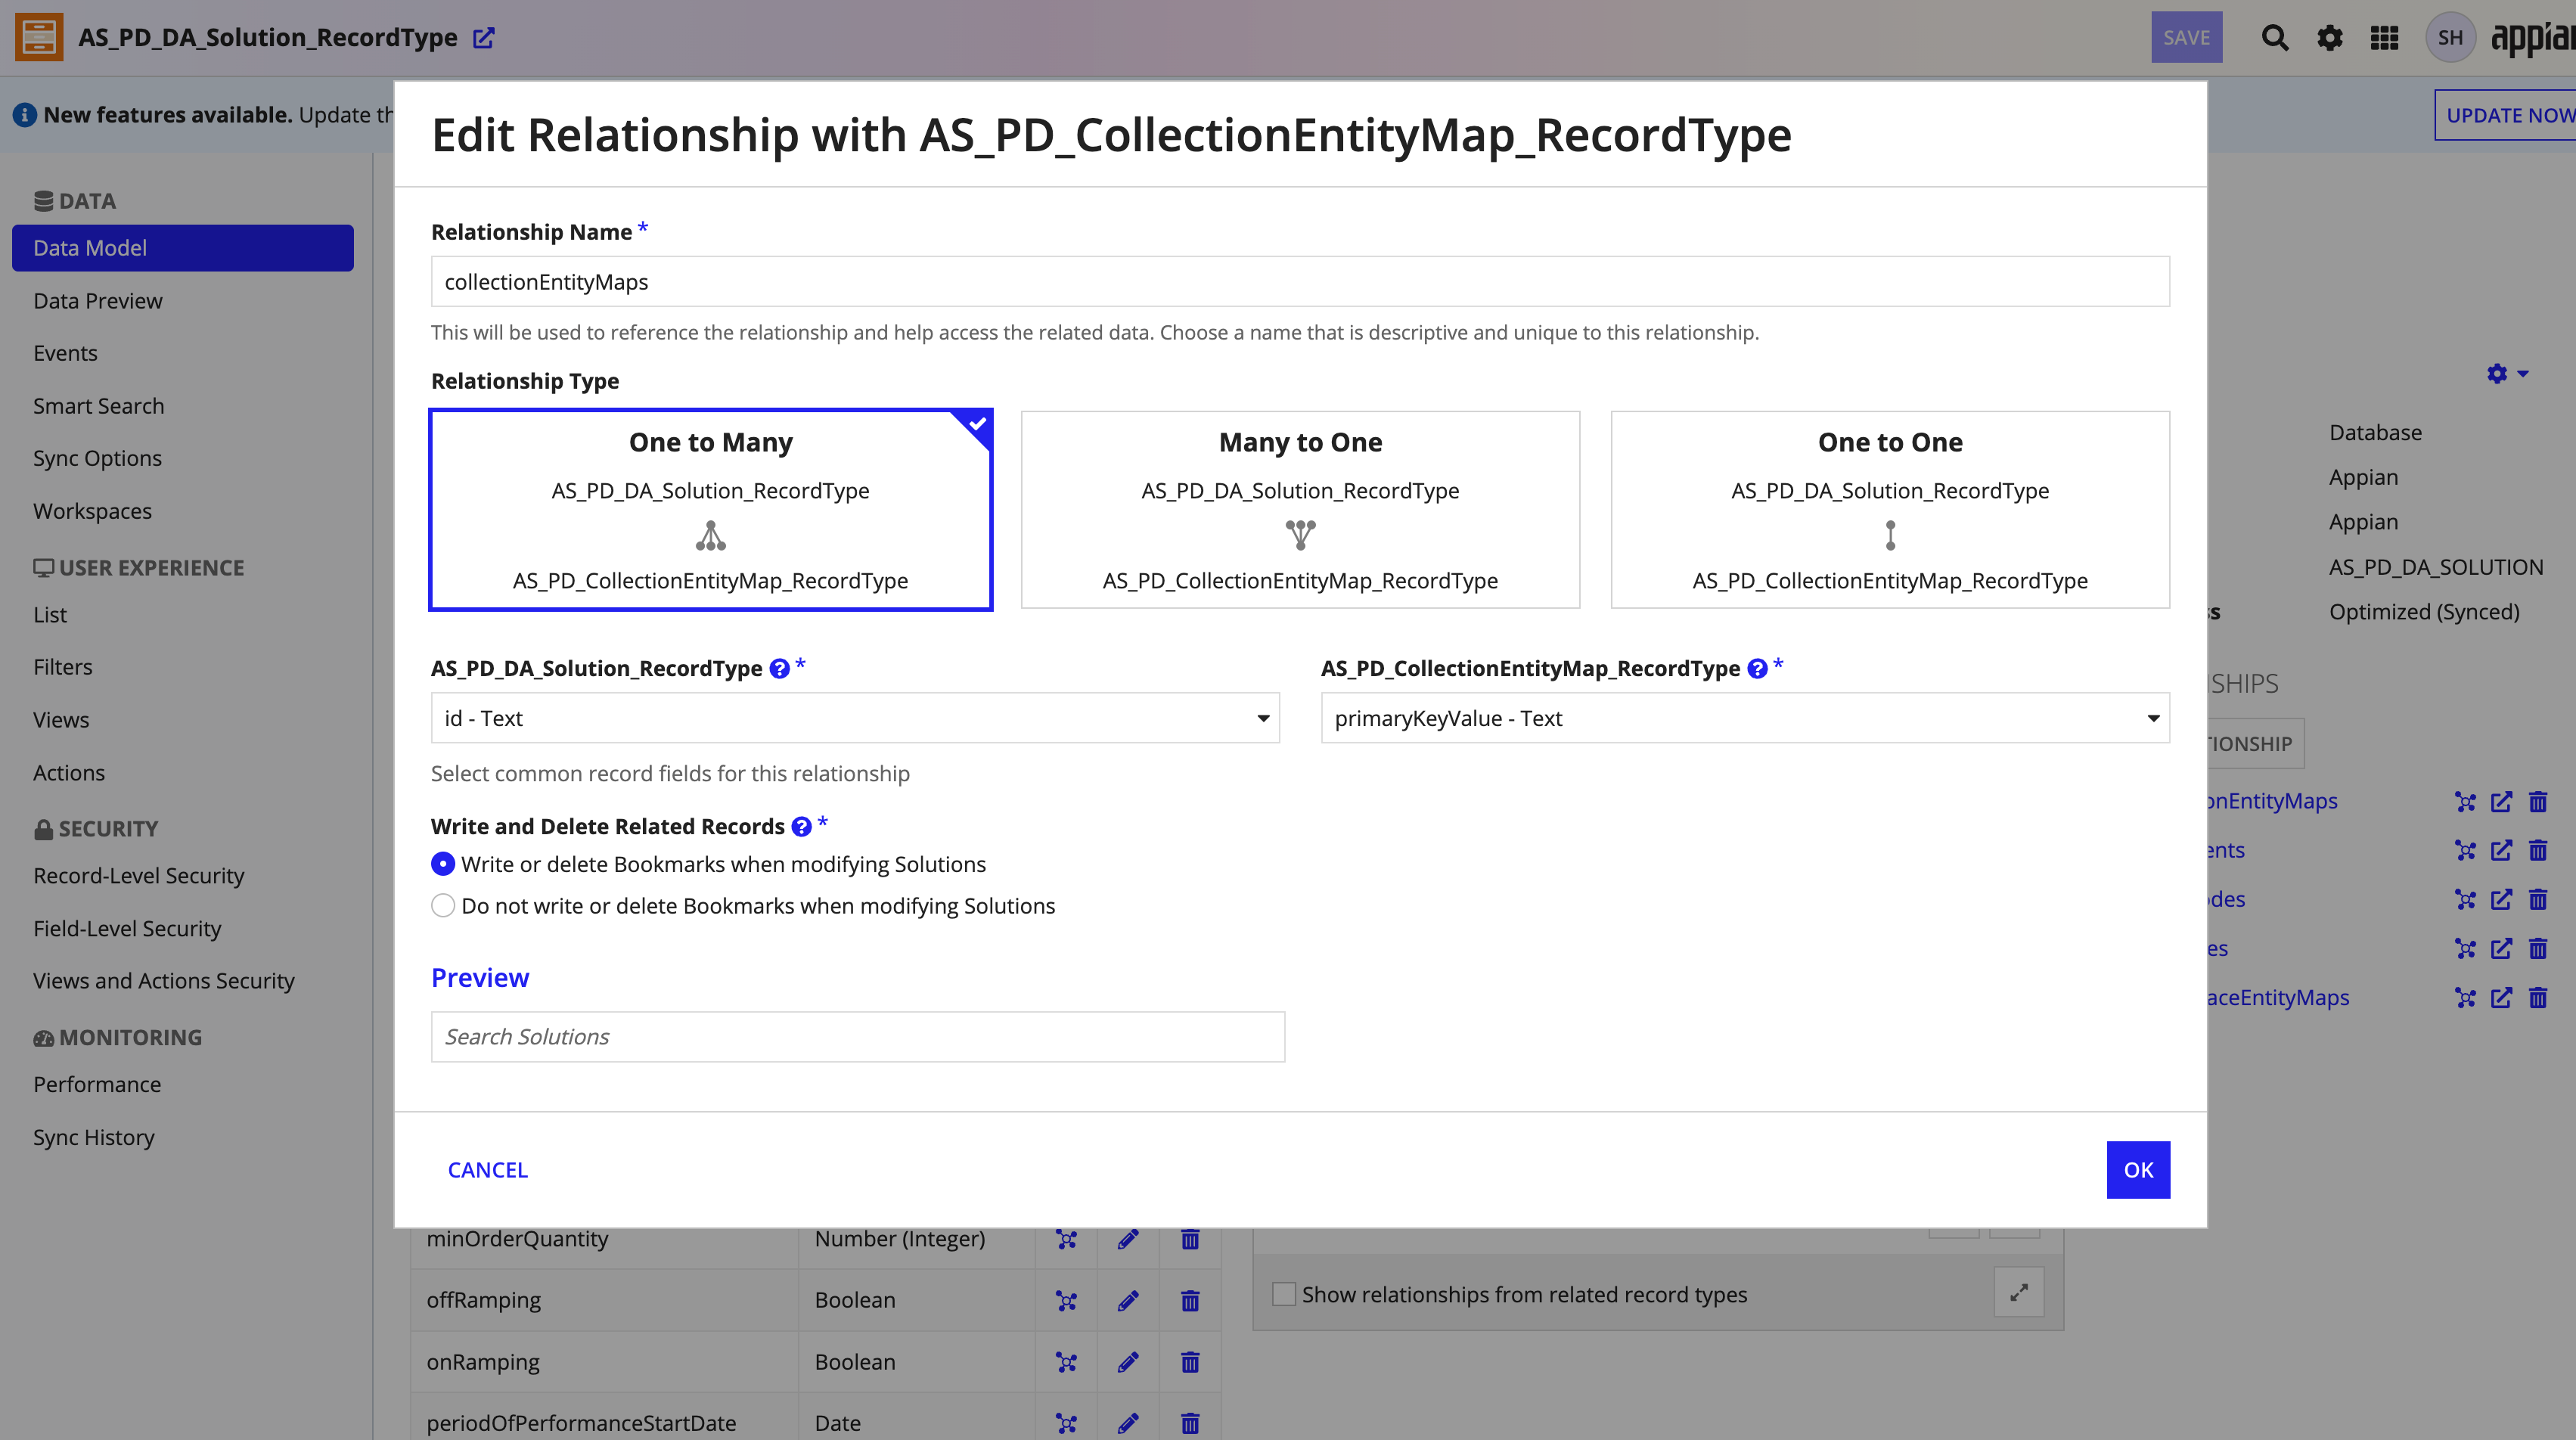Click the Relationship Name input field
This screenshot has width=2576, height=1440.
1300,282
